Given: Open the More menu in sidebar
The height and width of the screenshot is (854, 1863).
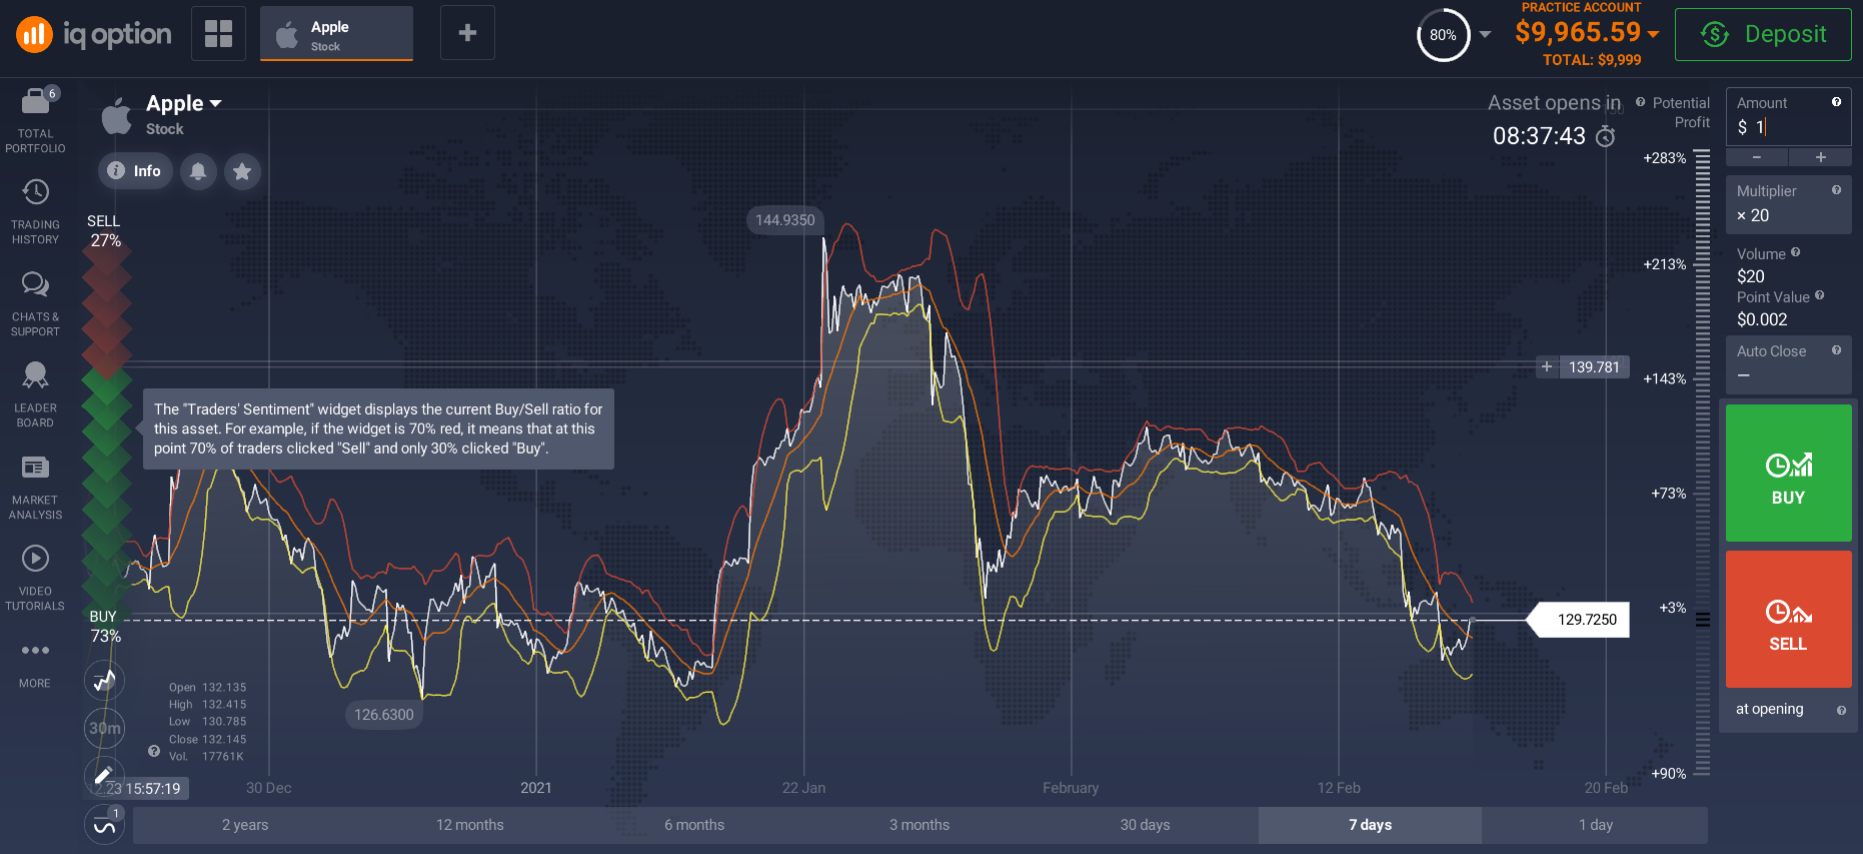Looking at the screenshot, I should [35, 664].
